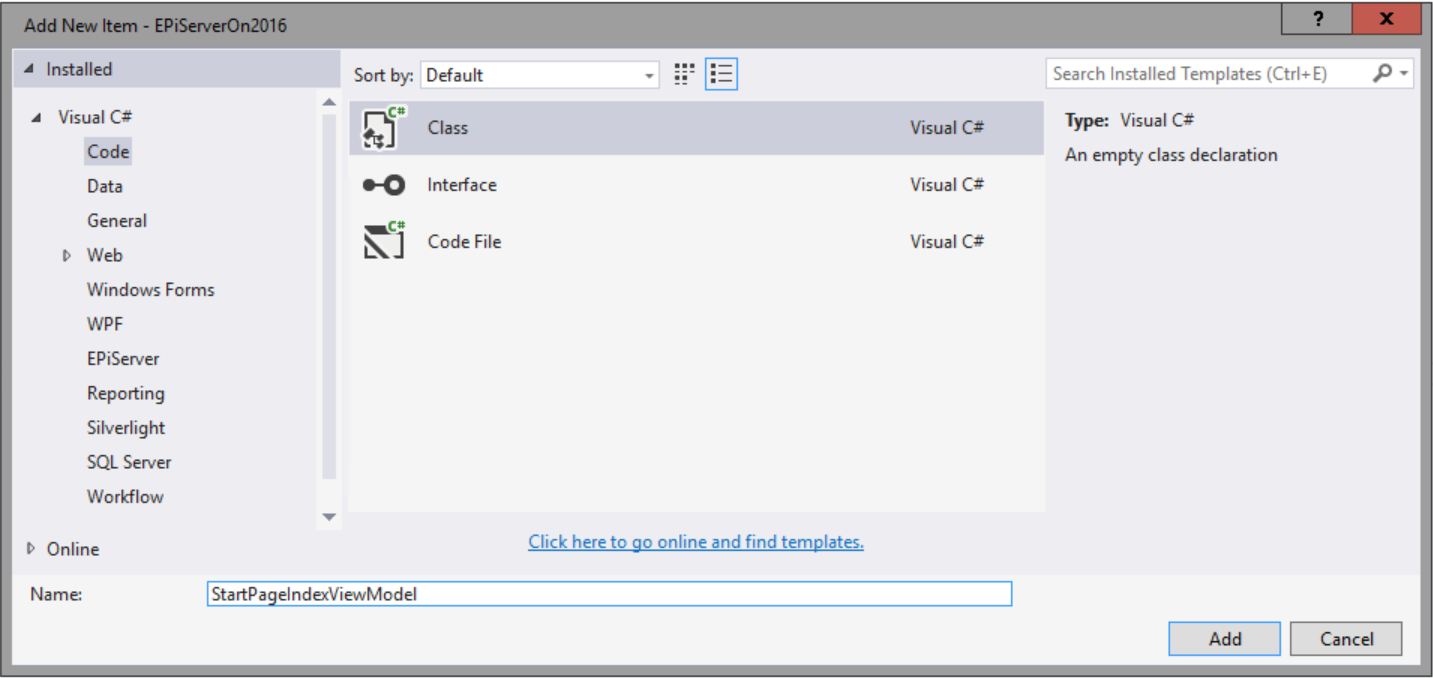Click the Cancel button
Viewport: 1433px width, 678px height.
tap(1346, 639)
